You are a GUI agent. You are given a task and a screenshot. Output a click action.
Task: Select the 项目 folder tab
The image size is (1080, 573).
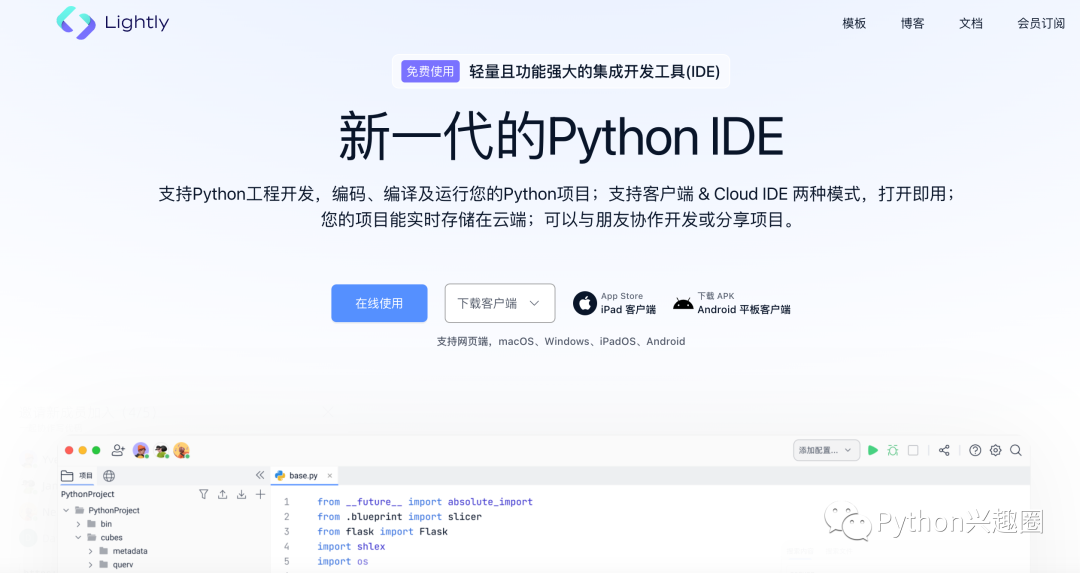coord(76,475)
